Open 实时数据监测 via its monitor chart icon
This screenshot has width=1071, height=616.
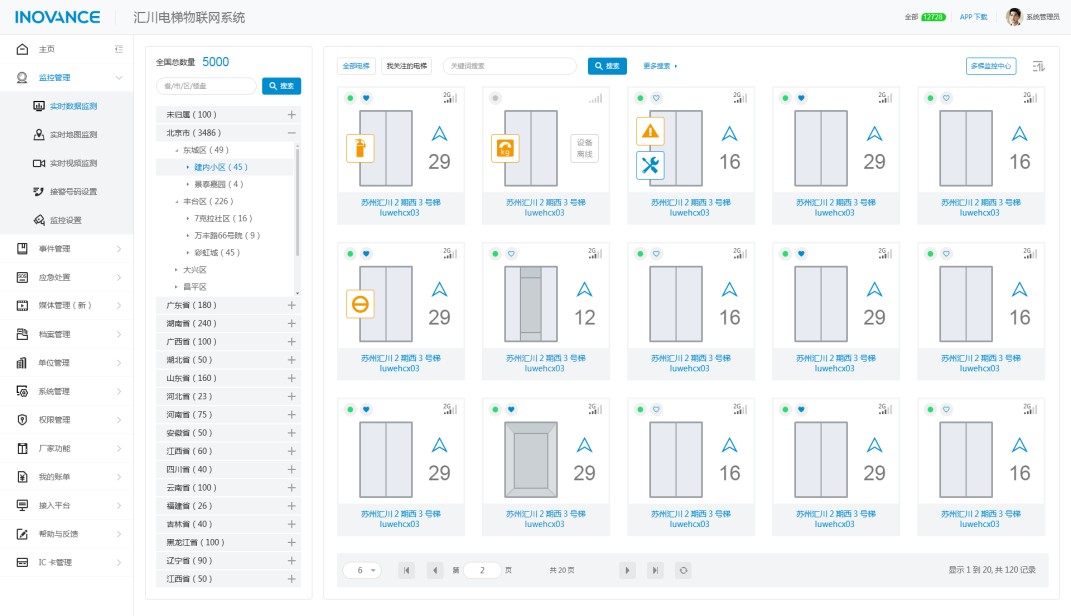39,106
